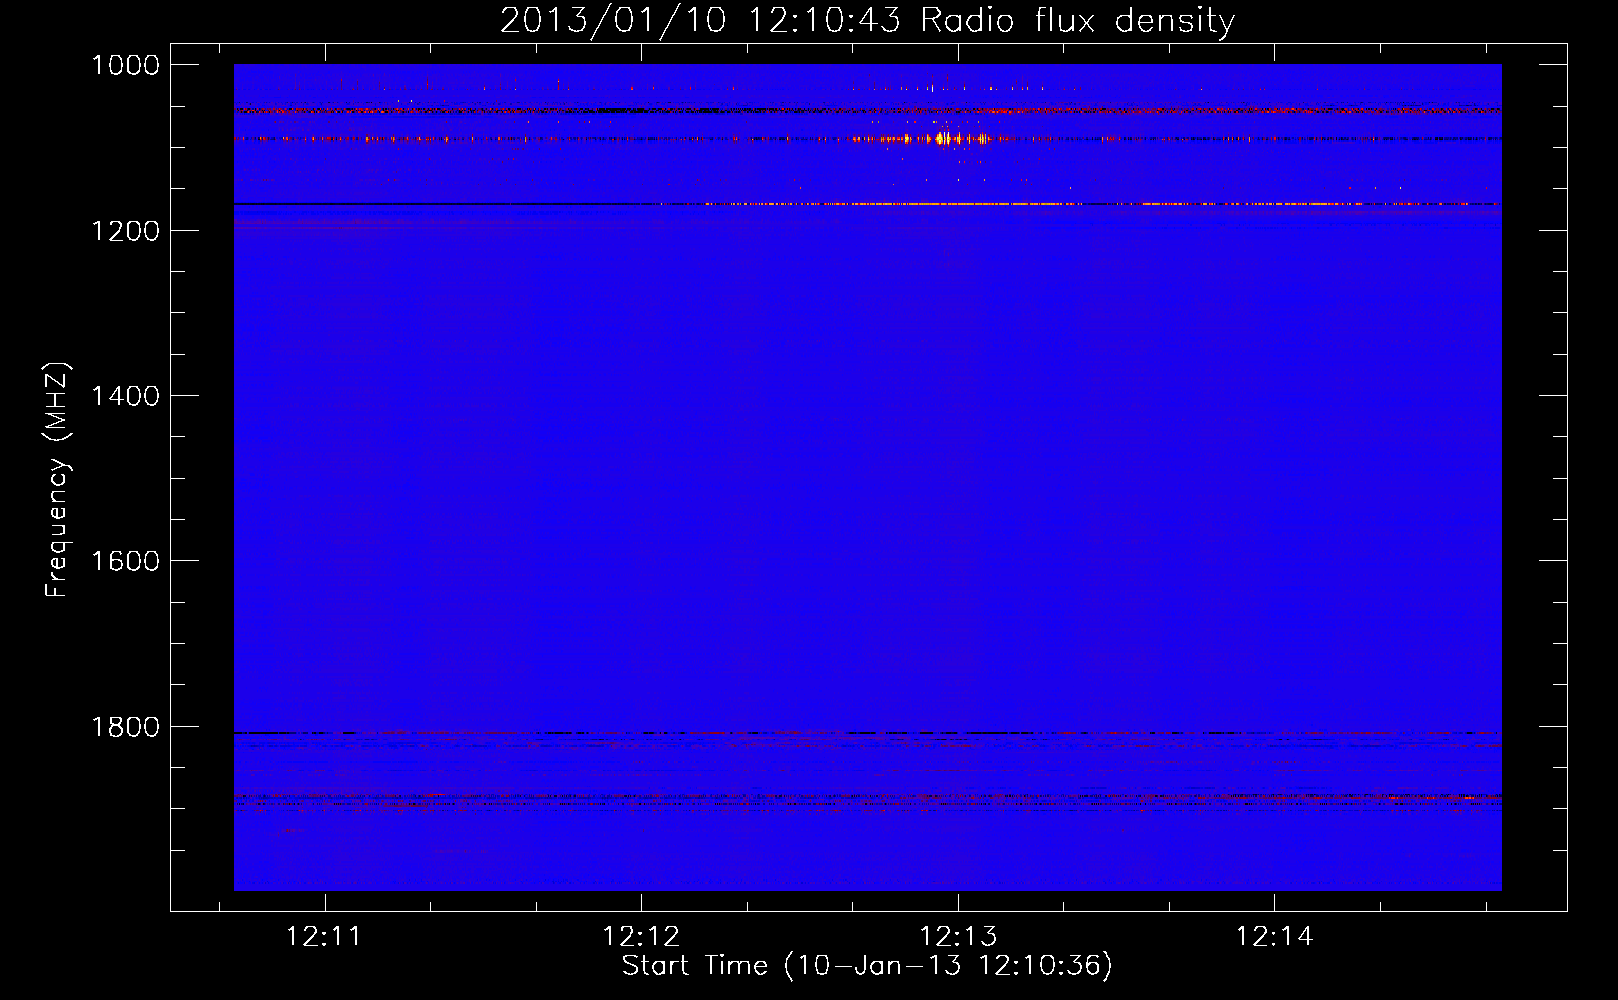Select the 12:14 time tick label
The image size is (1618, 1000).
click(1274, 937)
